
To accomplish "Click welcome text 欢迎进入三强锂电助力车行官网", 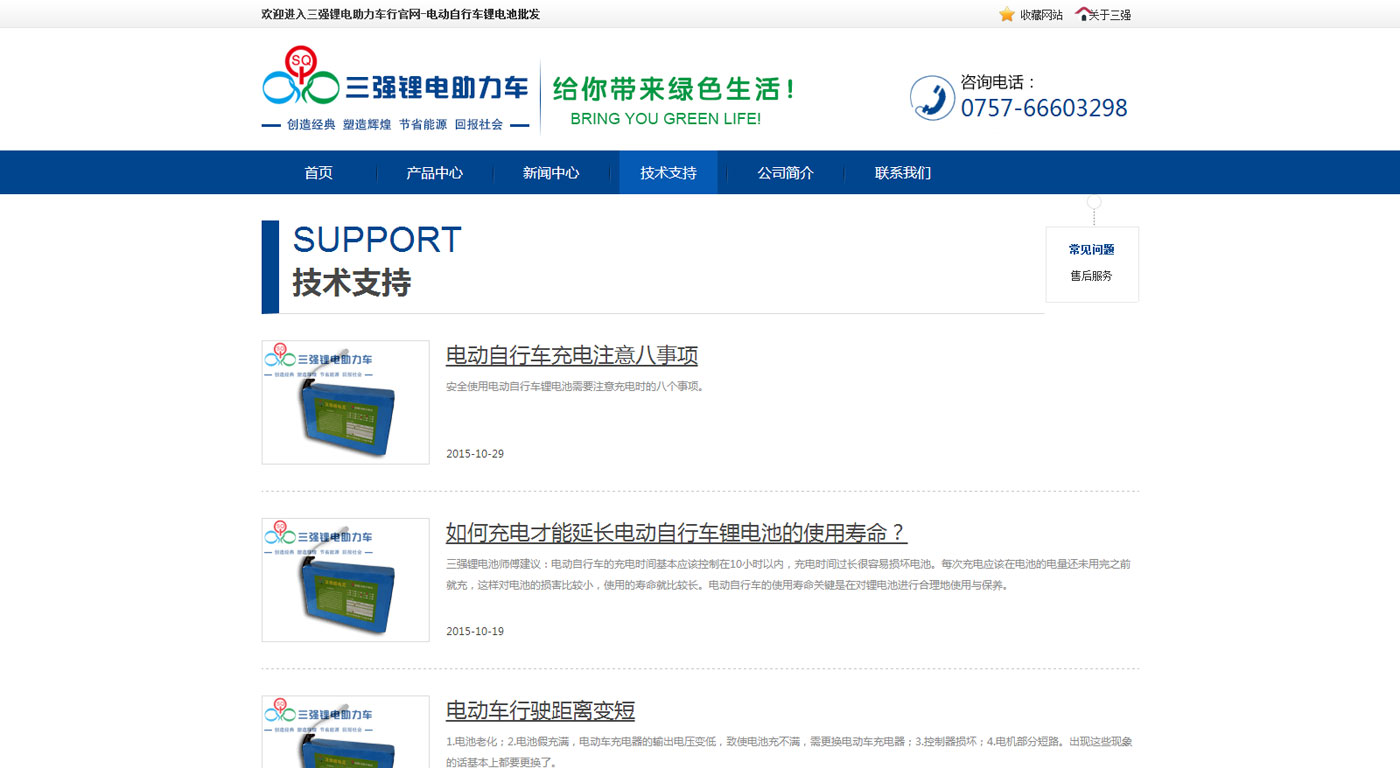I will [x=400, y=14].
